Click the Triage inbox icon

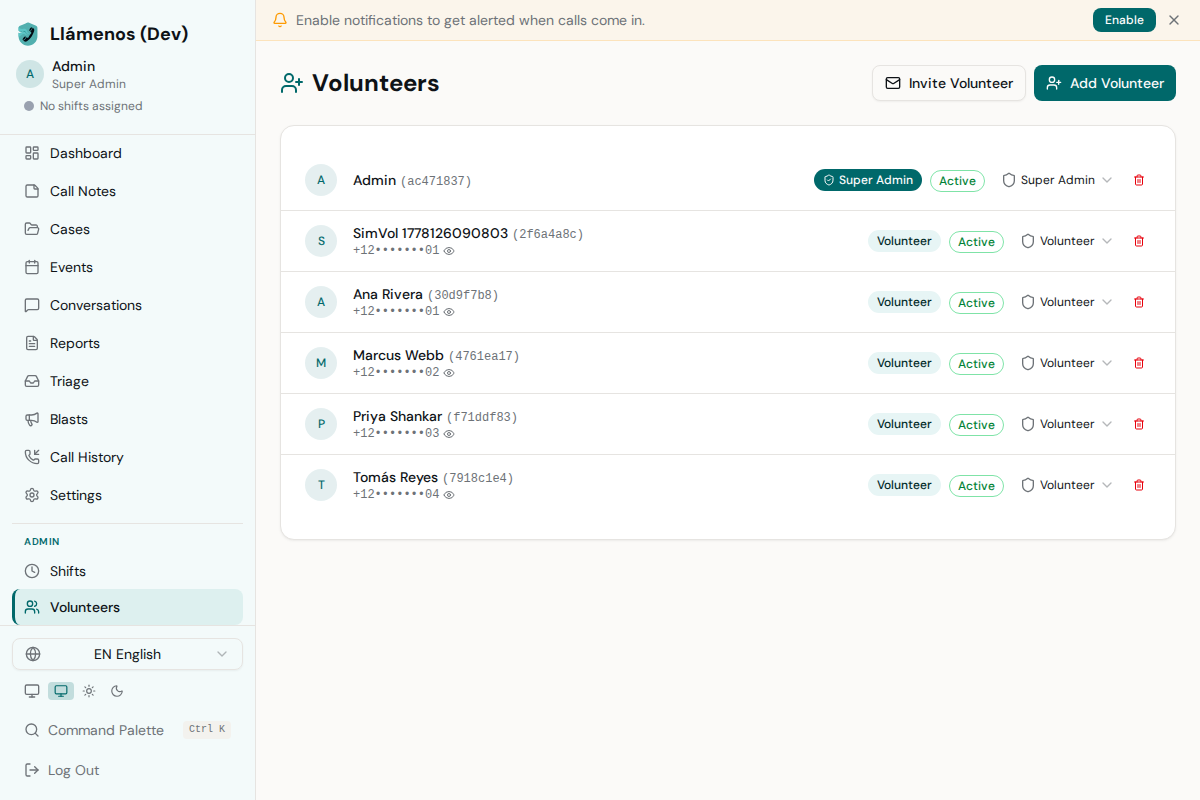(x=32, y=381)
